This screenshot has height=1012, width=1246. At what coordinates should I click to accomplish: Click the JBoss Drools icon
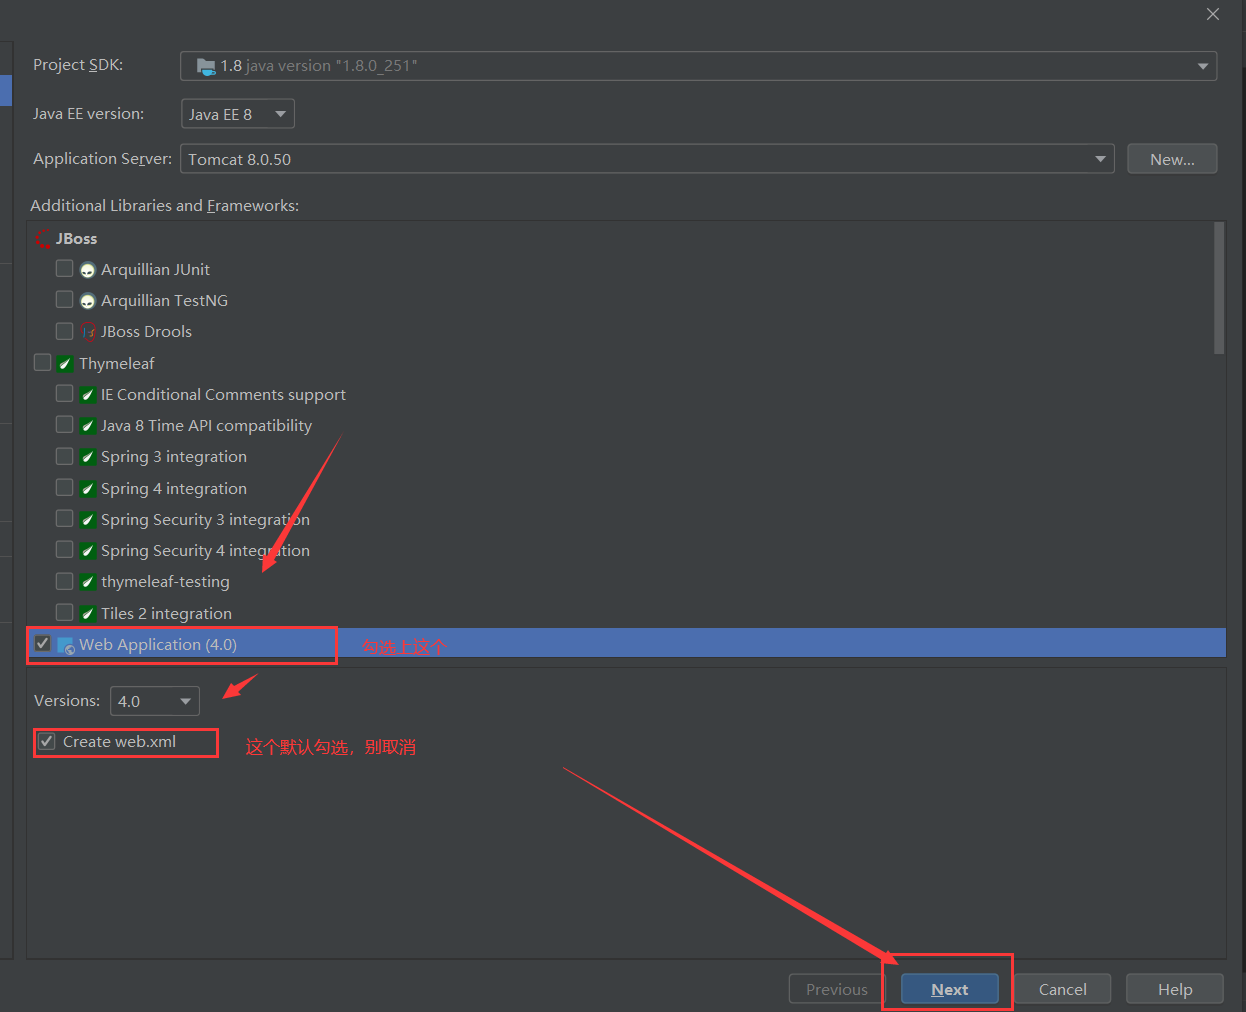tap(88, 332)
